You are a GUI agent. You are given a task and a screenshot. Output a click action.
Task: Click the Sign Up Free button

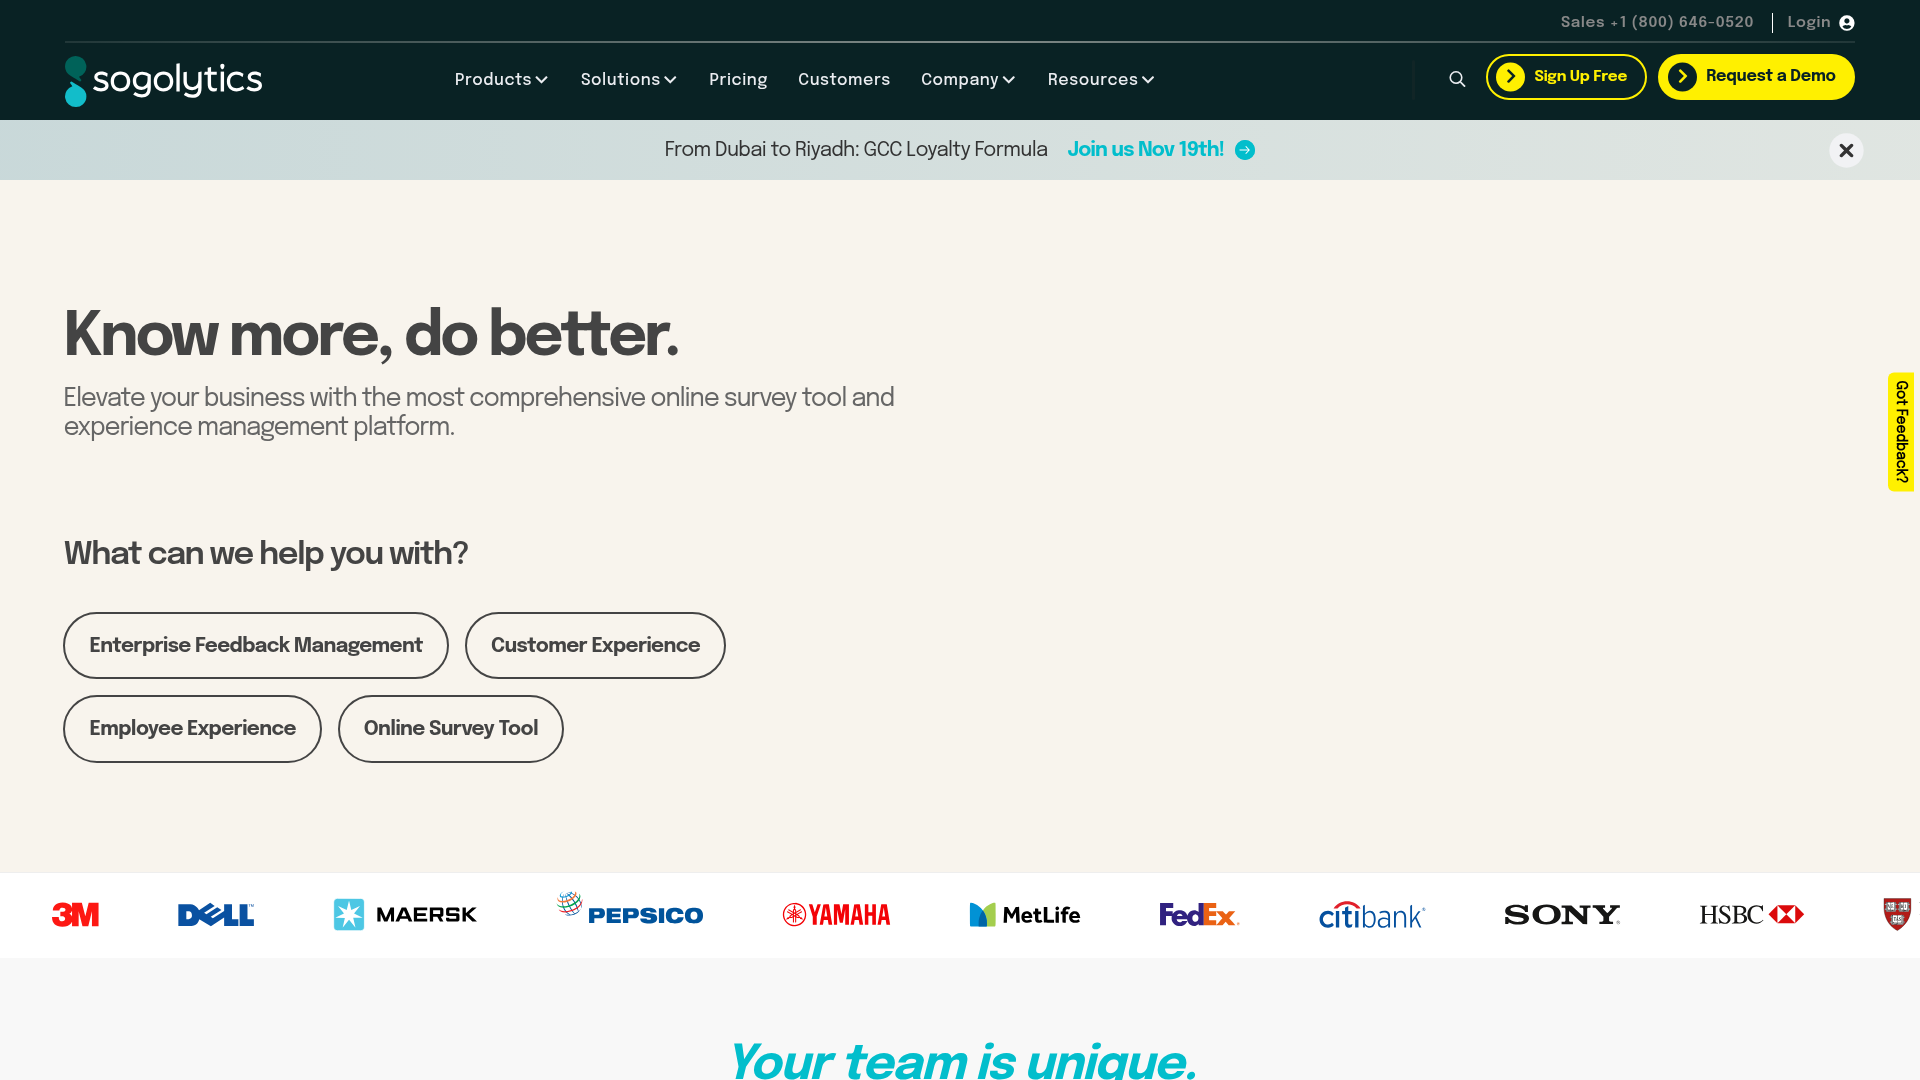point(1566,76)
